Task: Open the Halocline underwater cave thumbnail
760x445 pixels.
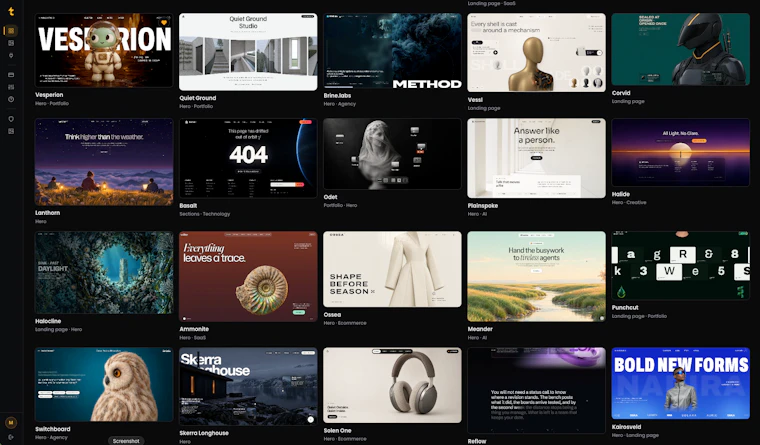Action: point(104,272)
